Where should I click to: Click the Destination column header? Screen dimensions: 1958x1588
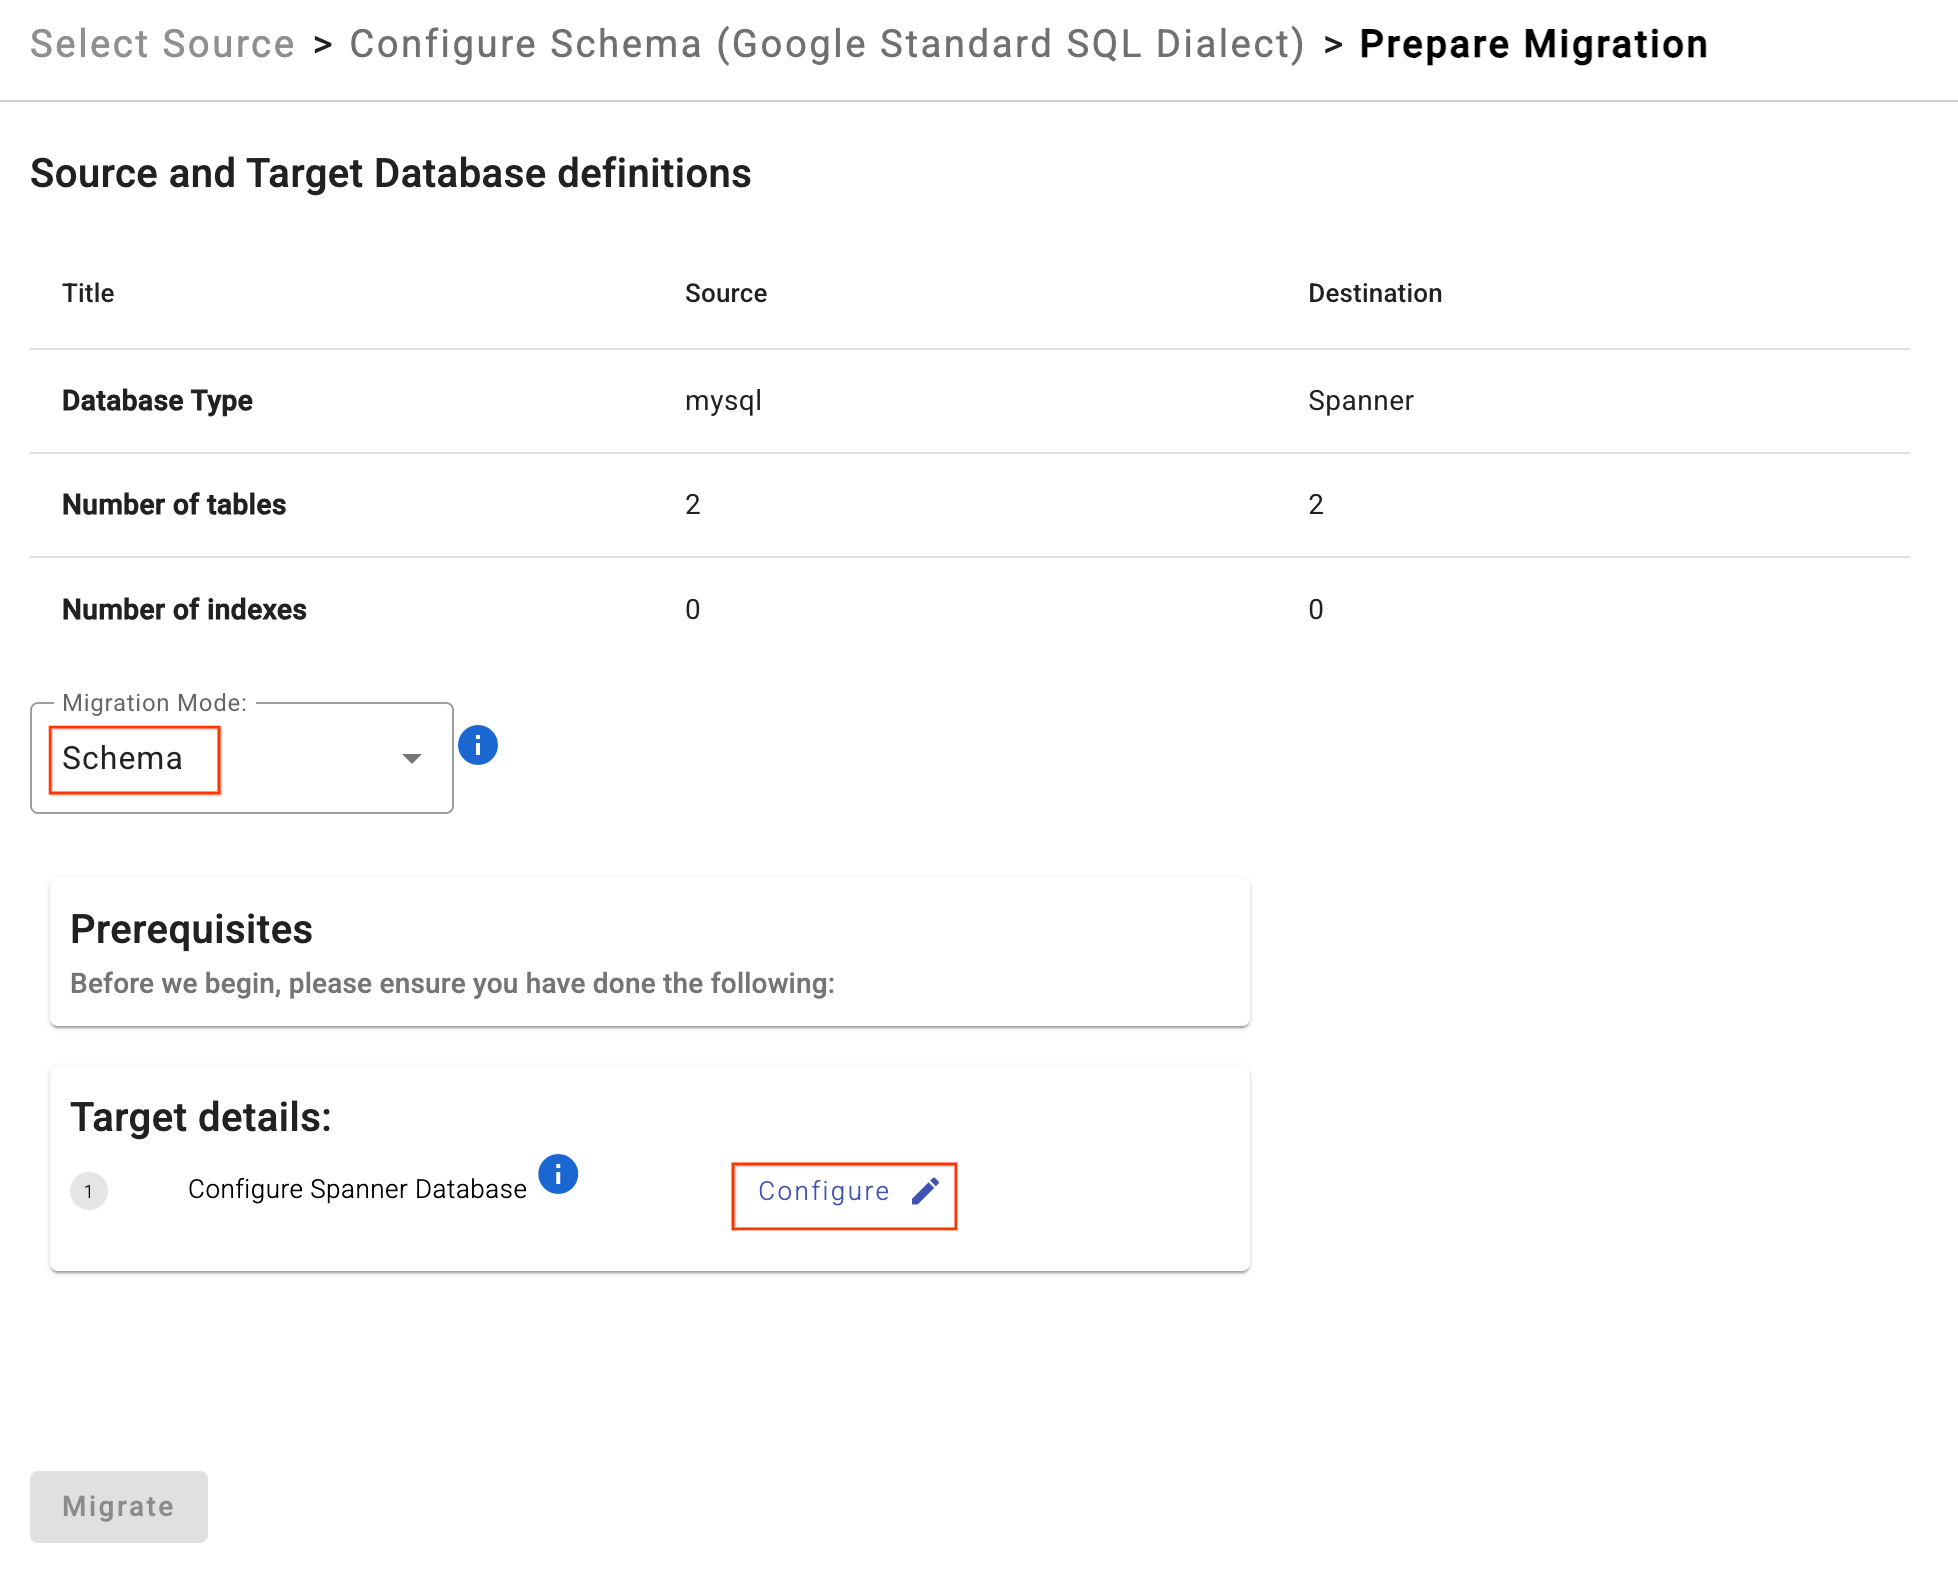pyautogui.click(x=1374, y=293)
